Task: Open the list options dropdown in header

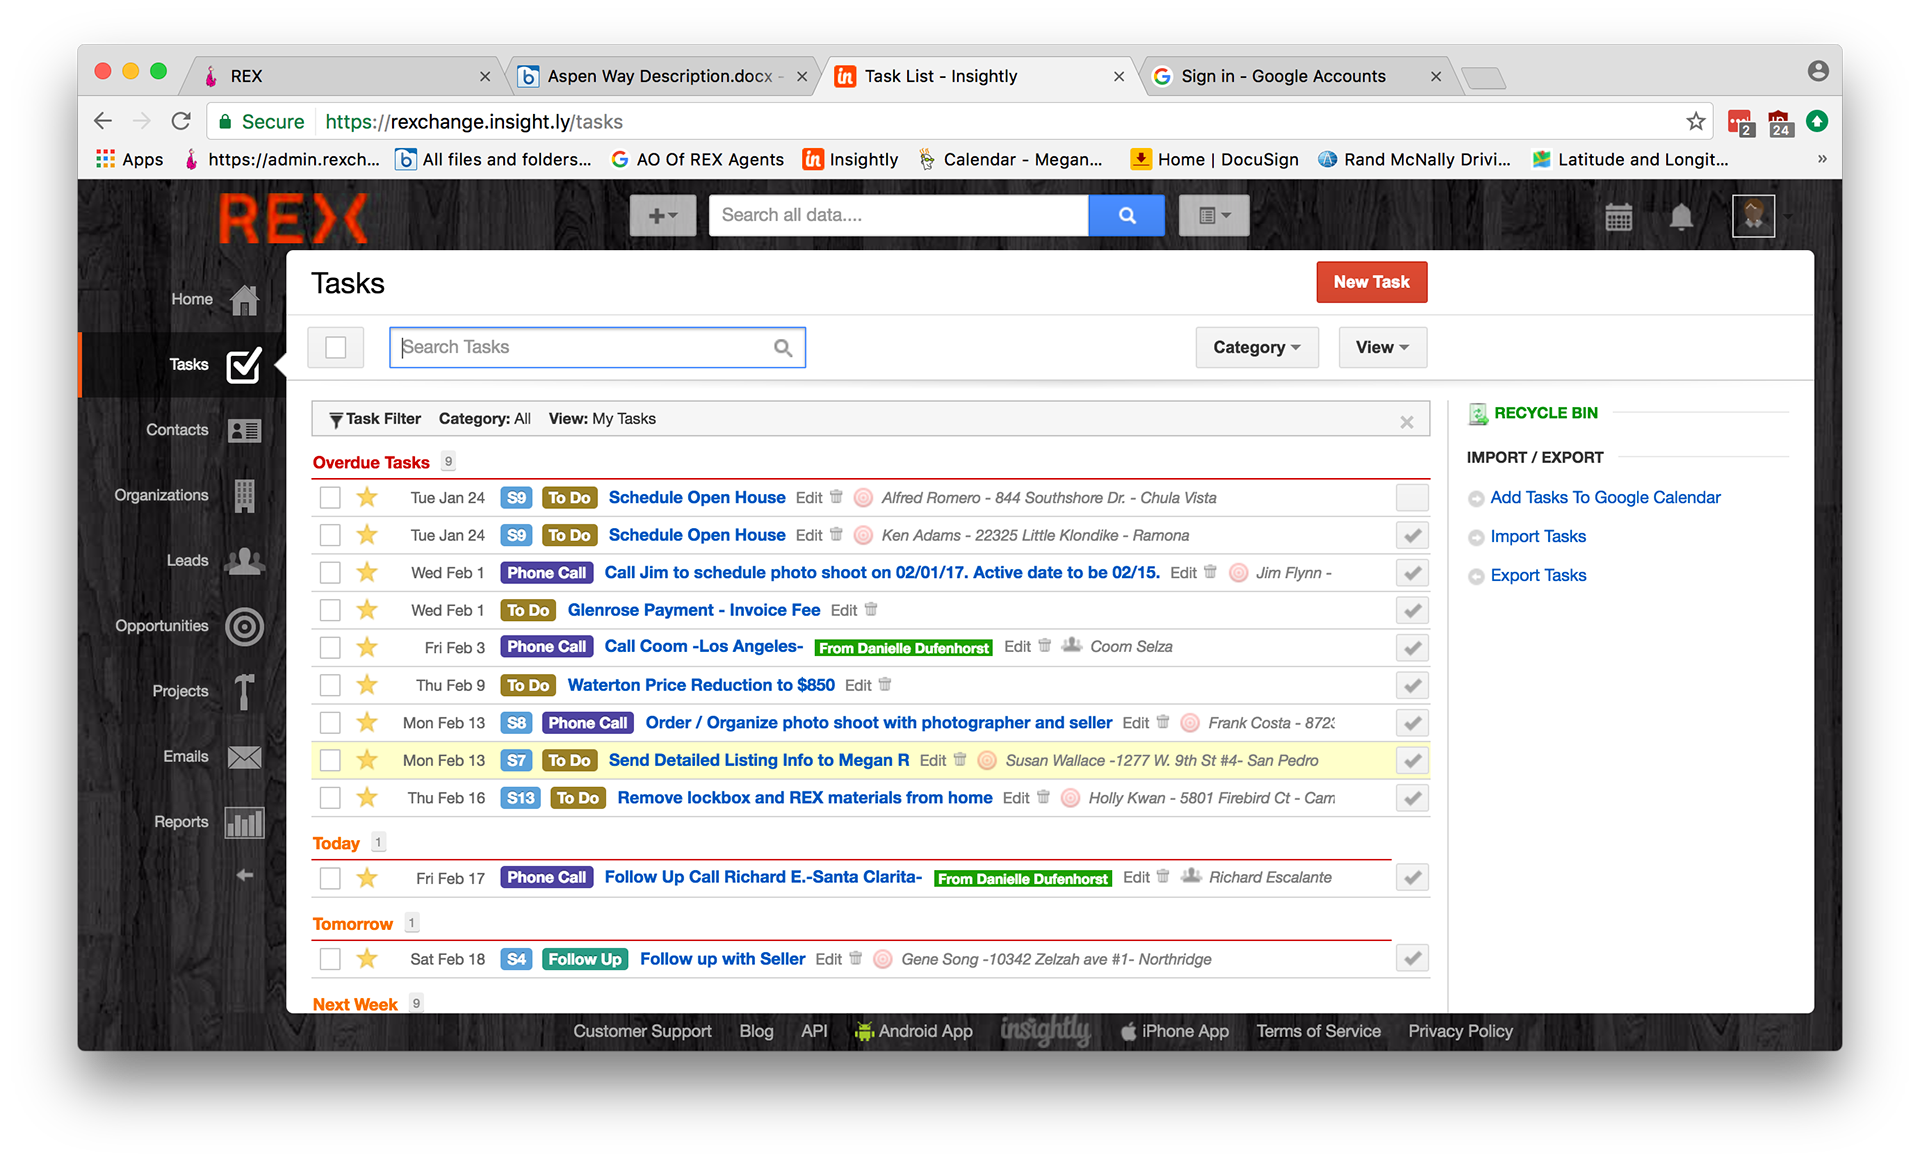Action: pyautogui.click(x=1214, y=215)
